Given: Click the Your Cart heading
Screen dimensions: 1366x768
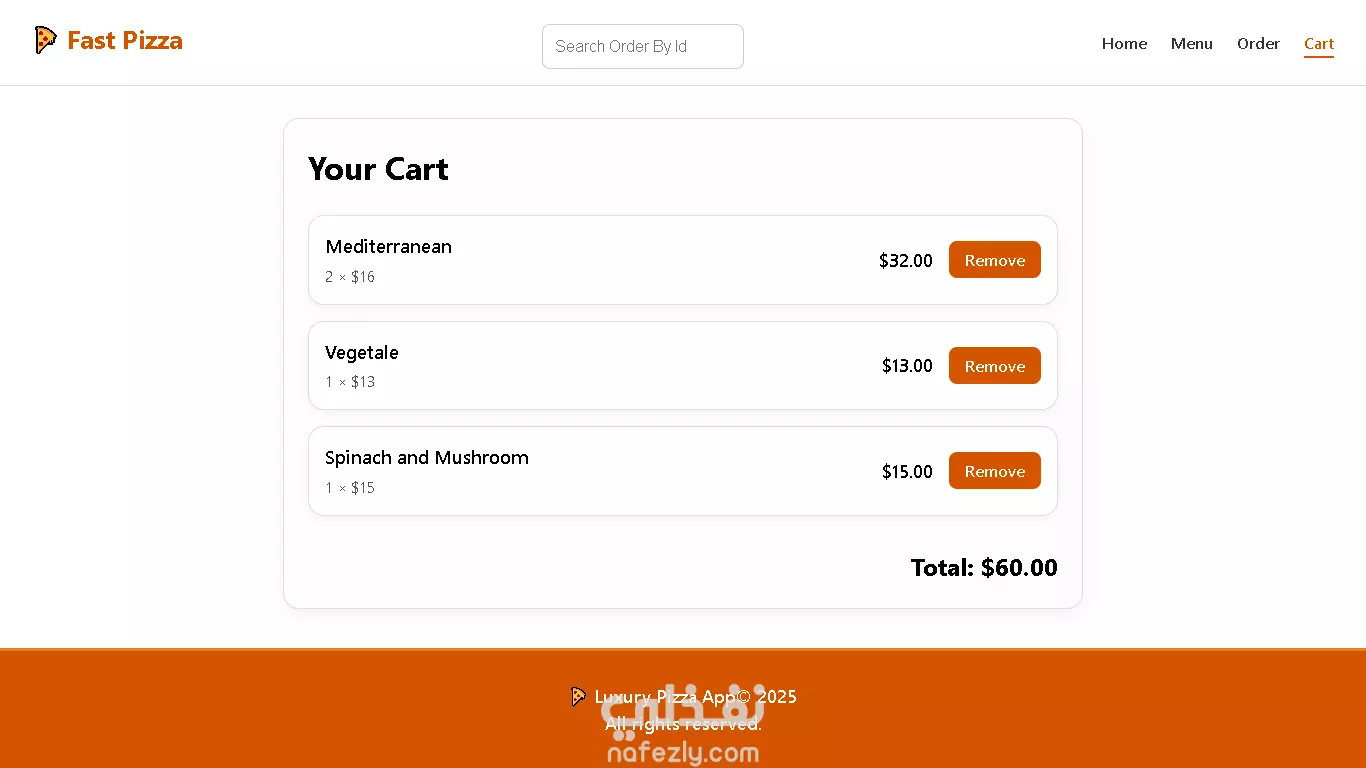Looking at the screenshot, I should tap(378, 169).
